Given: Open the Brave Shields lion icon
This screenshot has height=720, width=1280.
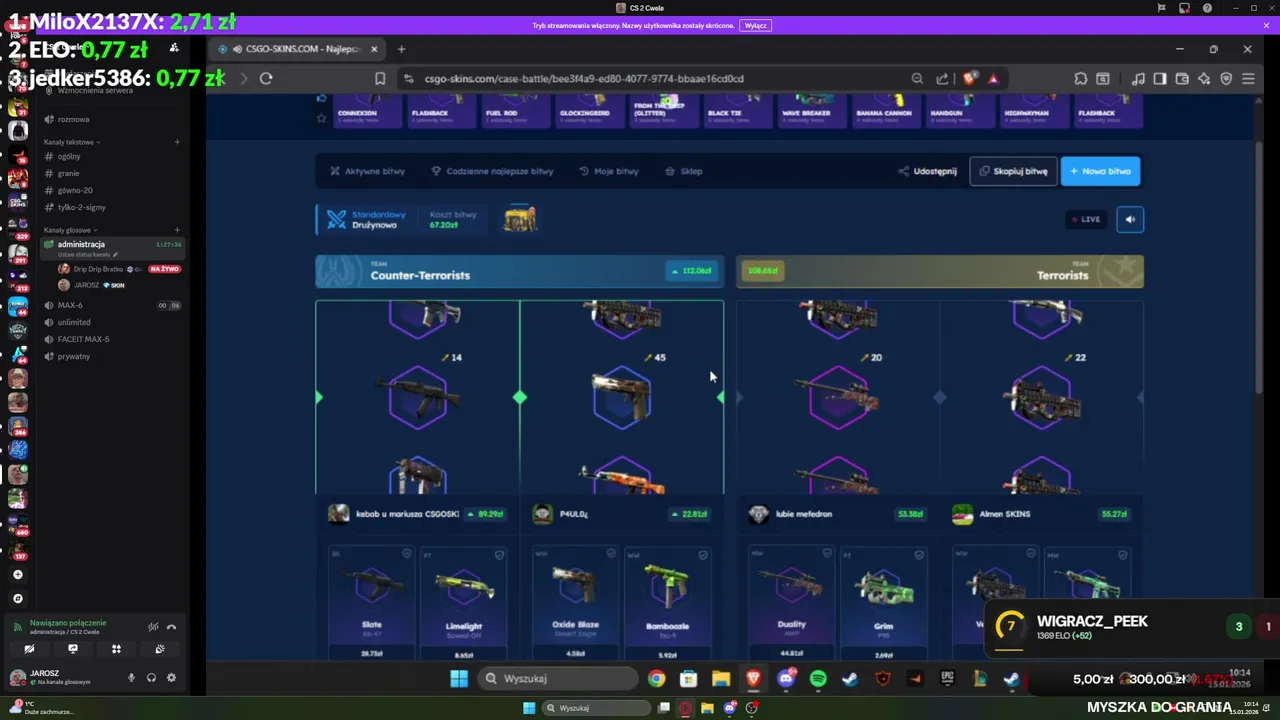Looking at the screenshot, I should click(970, 78).
